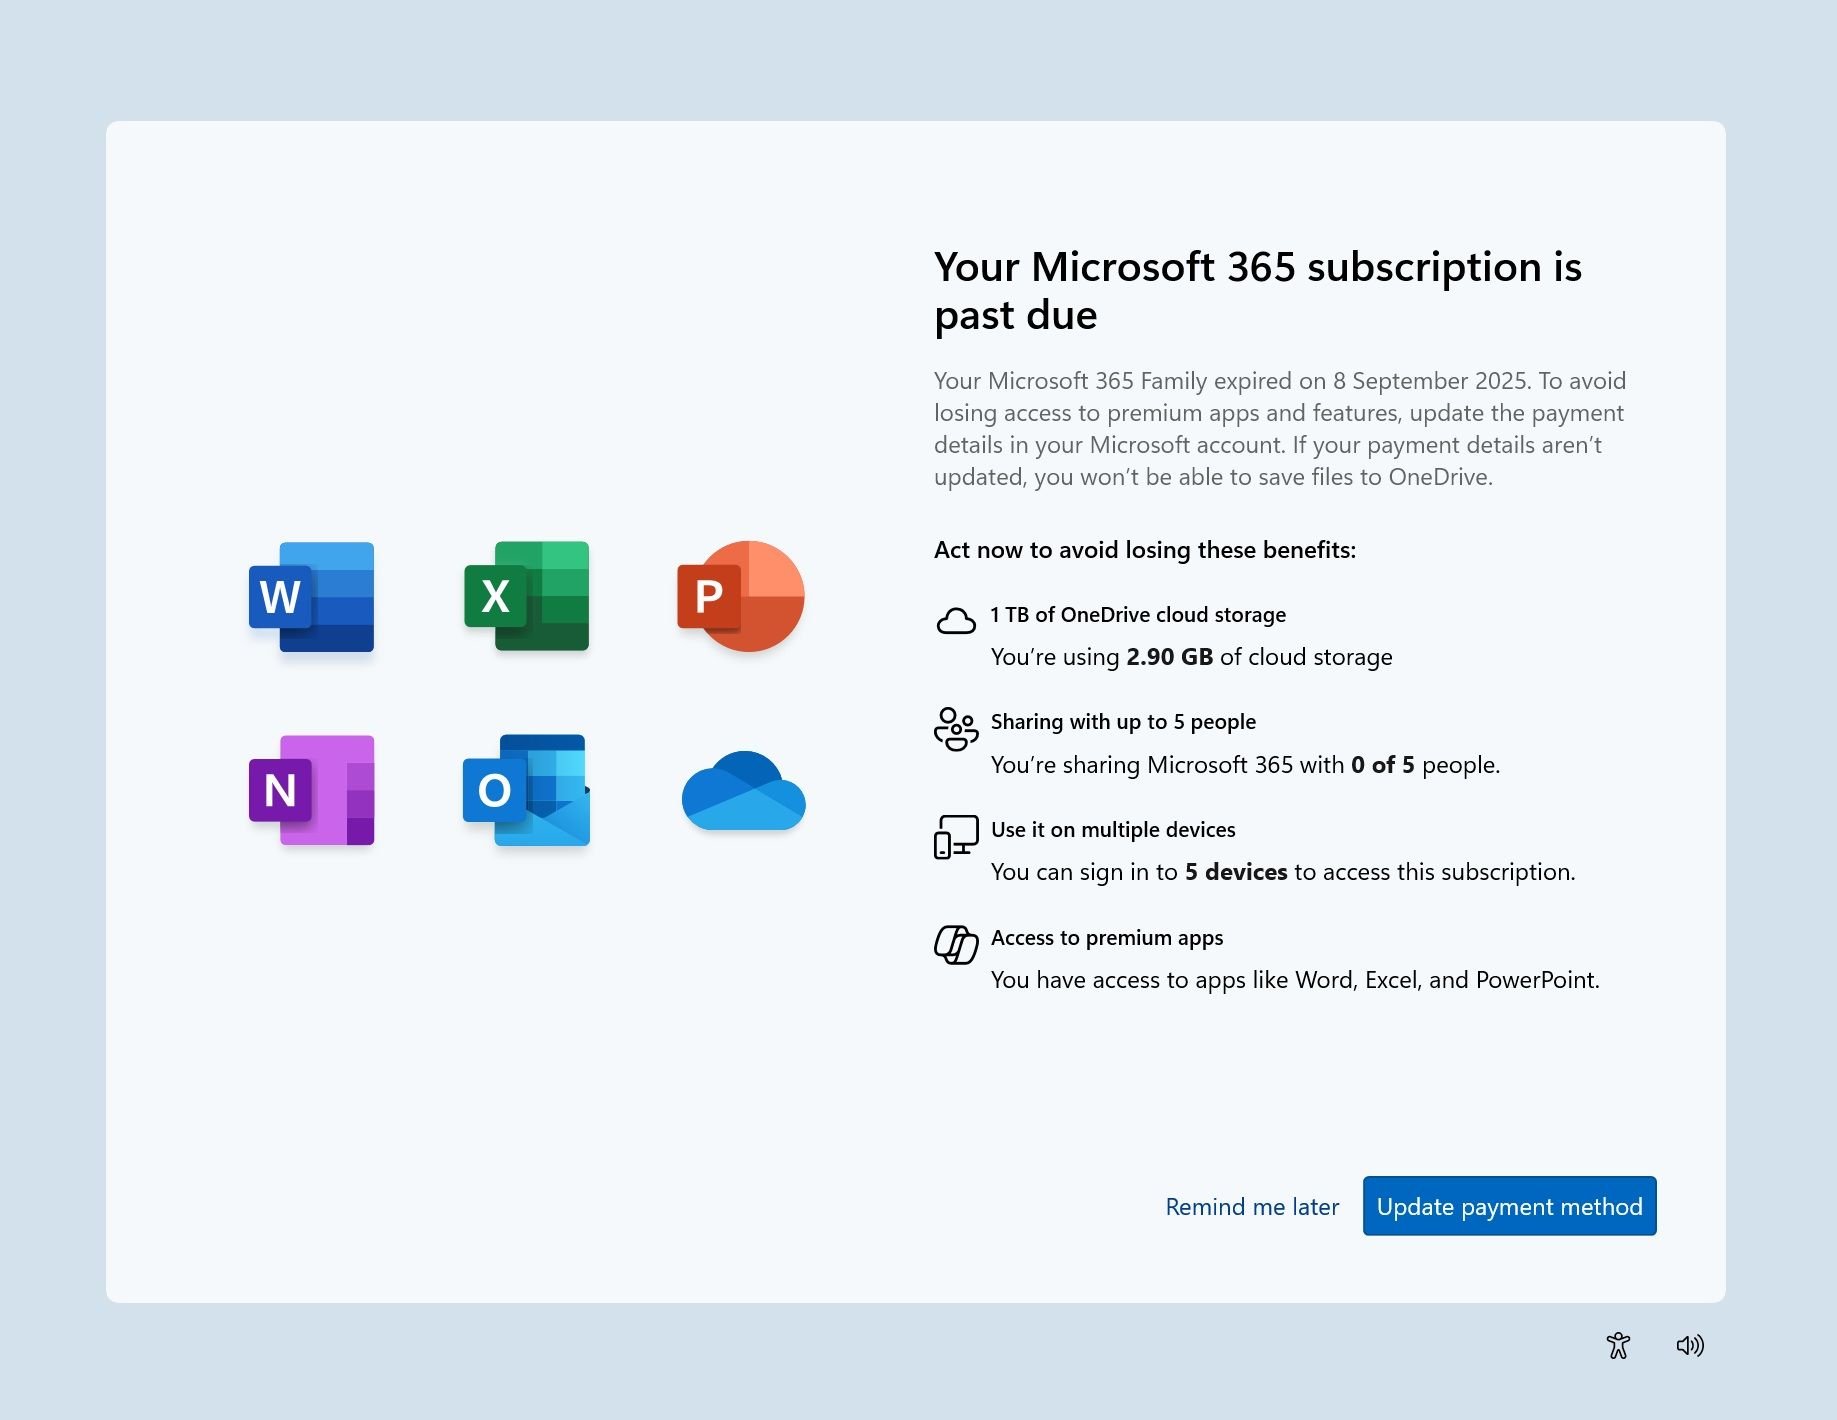1837x1420 pixels.
Task: Click the Act now benefits header
Action: (1144, 550)
